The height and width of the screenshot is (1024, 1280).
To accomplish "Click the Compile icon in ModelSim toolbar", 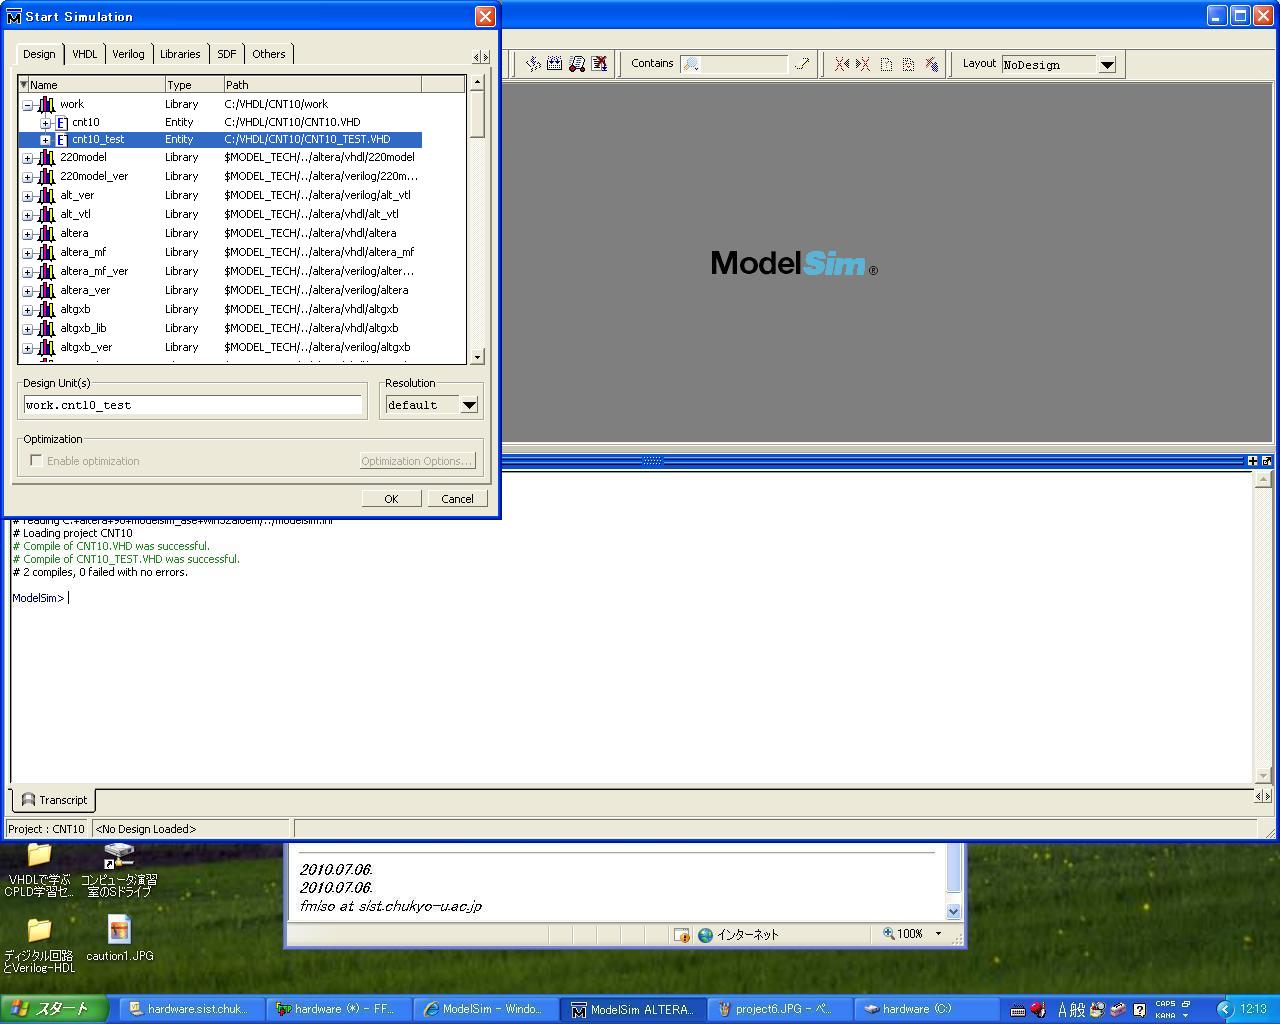I will pyautogui.click(x=533, y=64).
